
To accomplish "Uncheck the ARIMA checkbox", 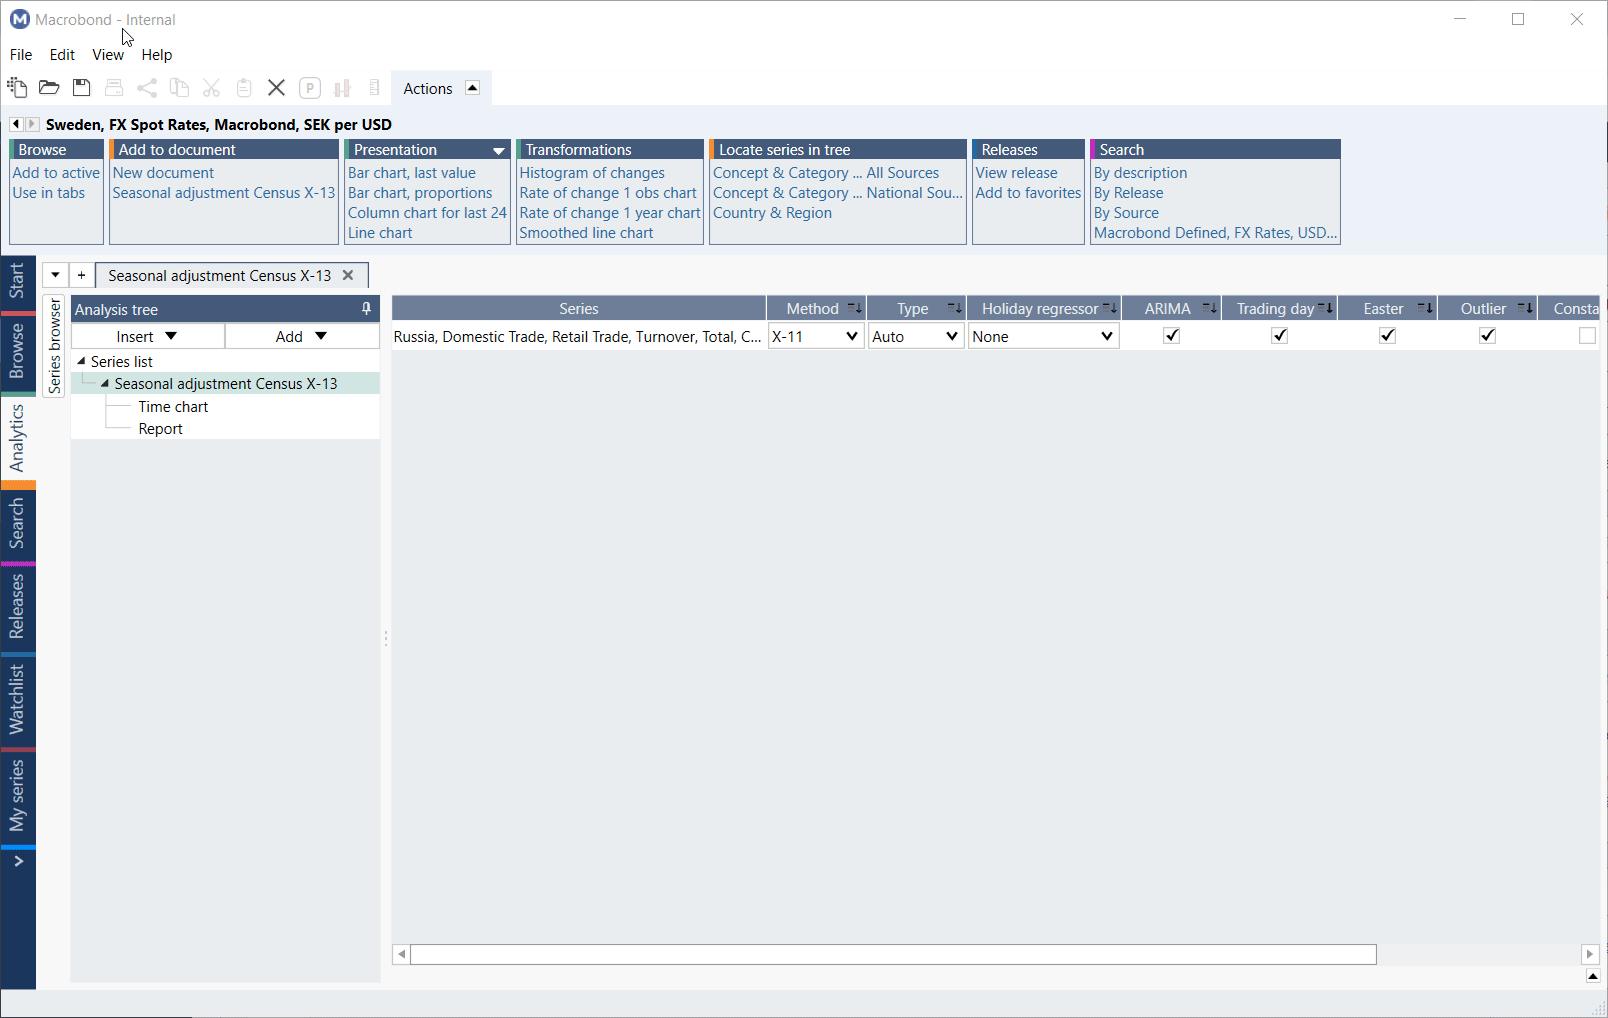I will (x=1172, y=336).
